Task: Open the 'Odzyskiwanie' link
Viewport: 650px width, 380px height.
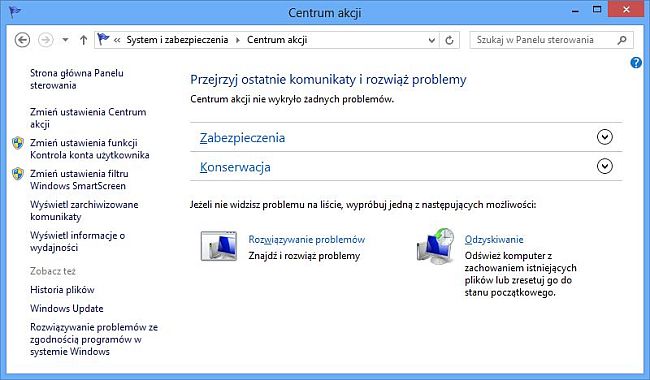Action: [494, 240]
